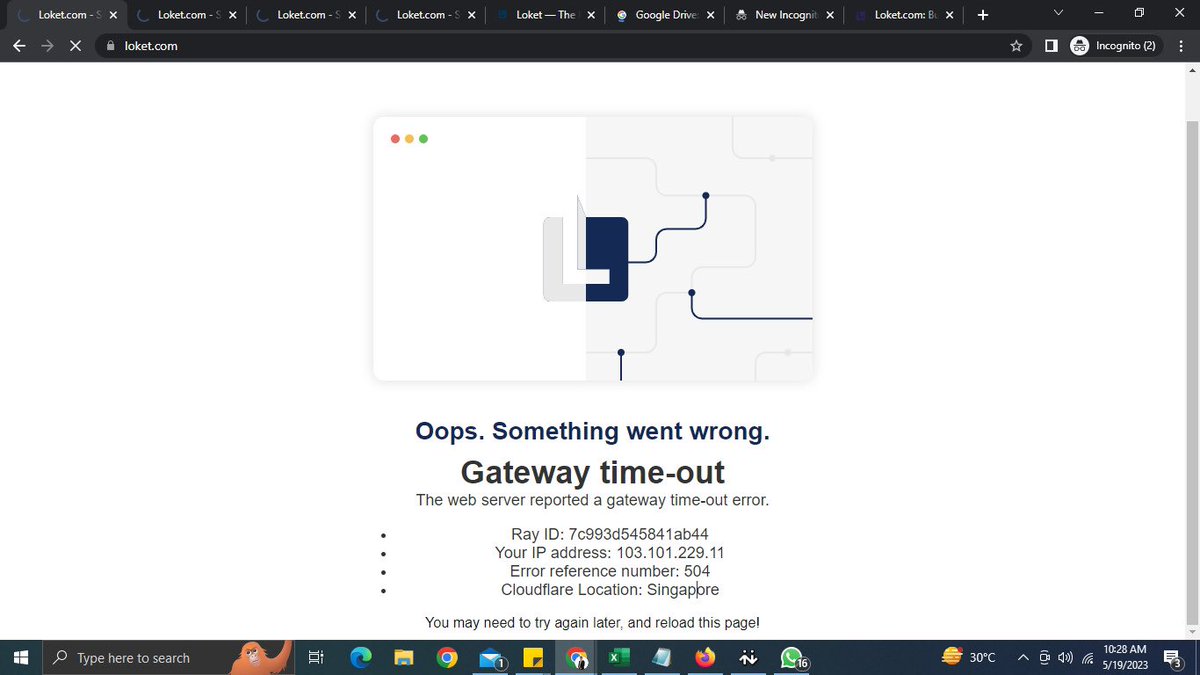
Task: Close the 'Loket — The' tab
Action: tap(591, 15)
